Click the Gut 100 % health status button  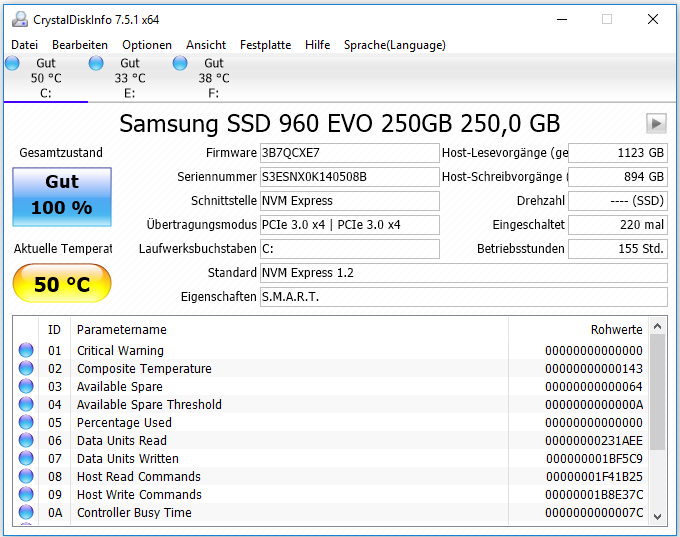62,197
